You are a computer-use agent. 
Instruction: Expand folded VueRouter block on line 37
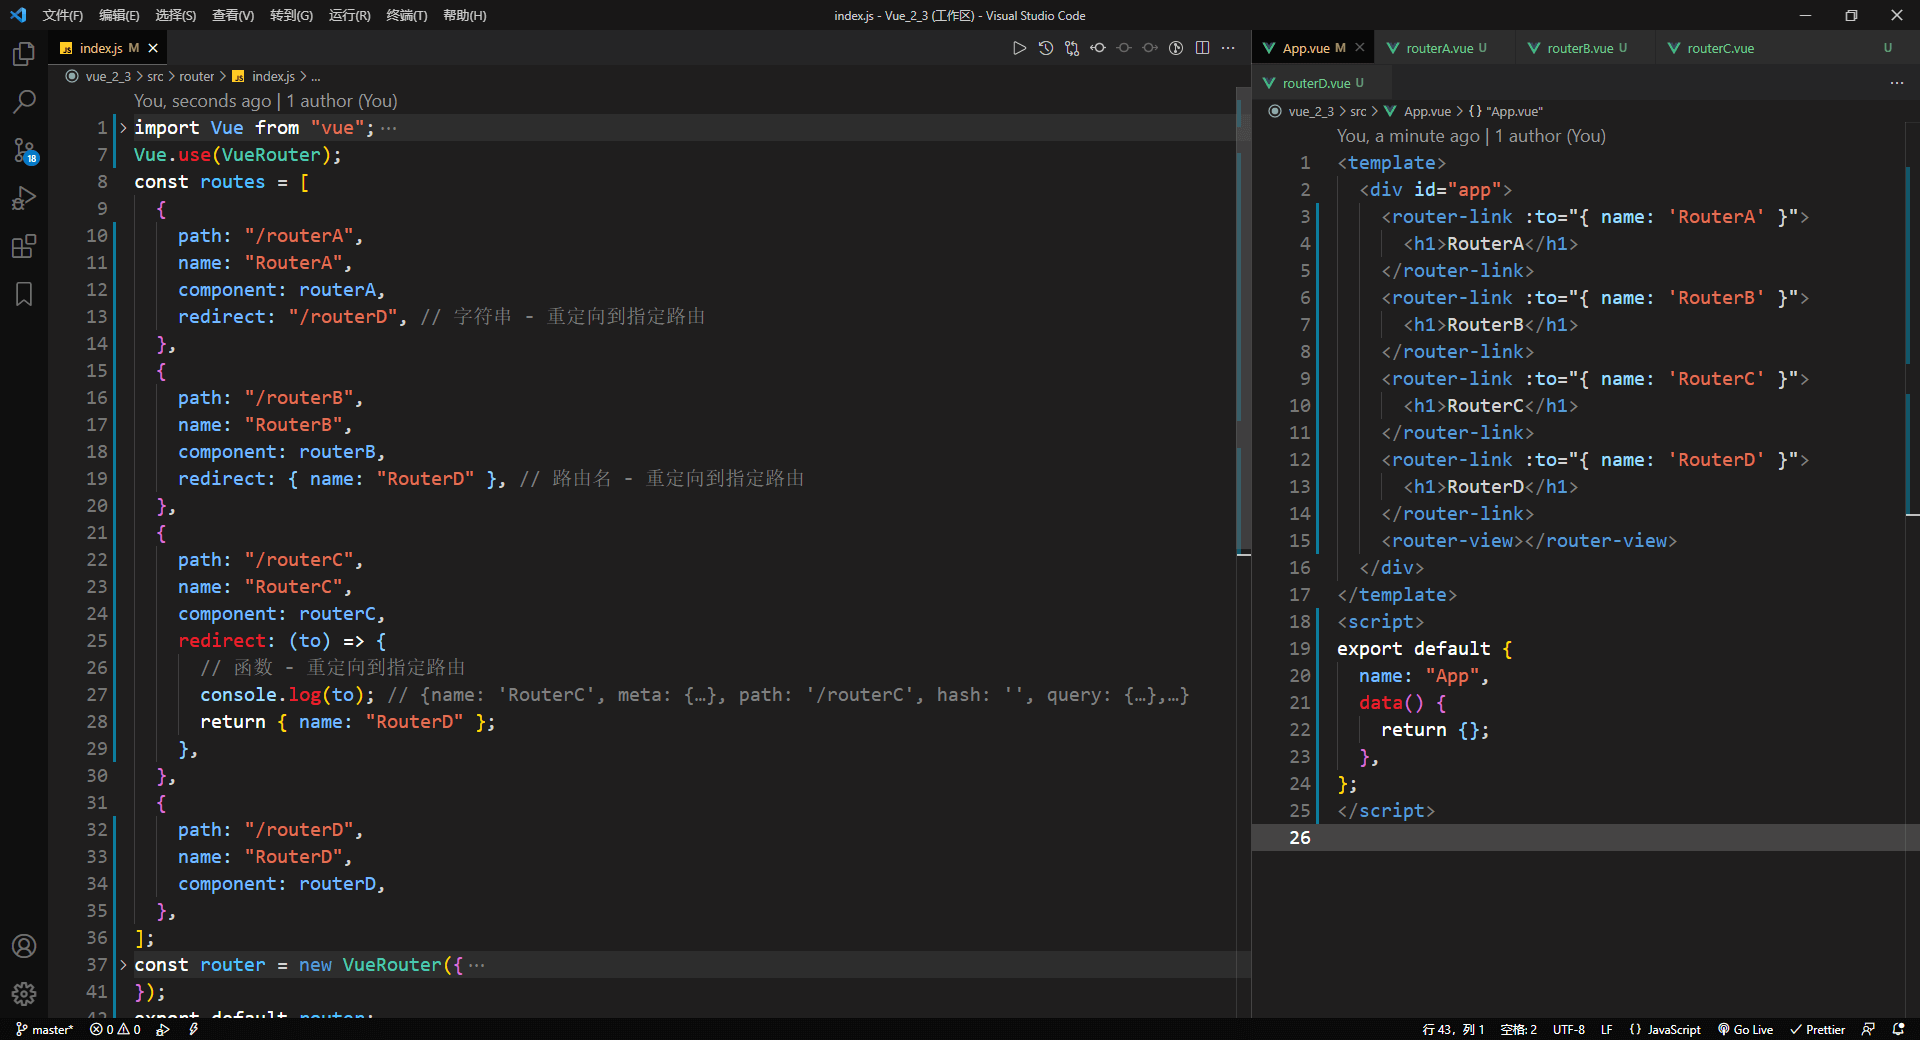pos(124,965)
